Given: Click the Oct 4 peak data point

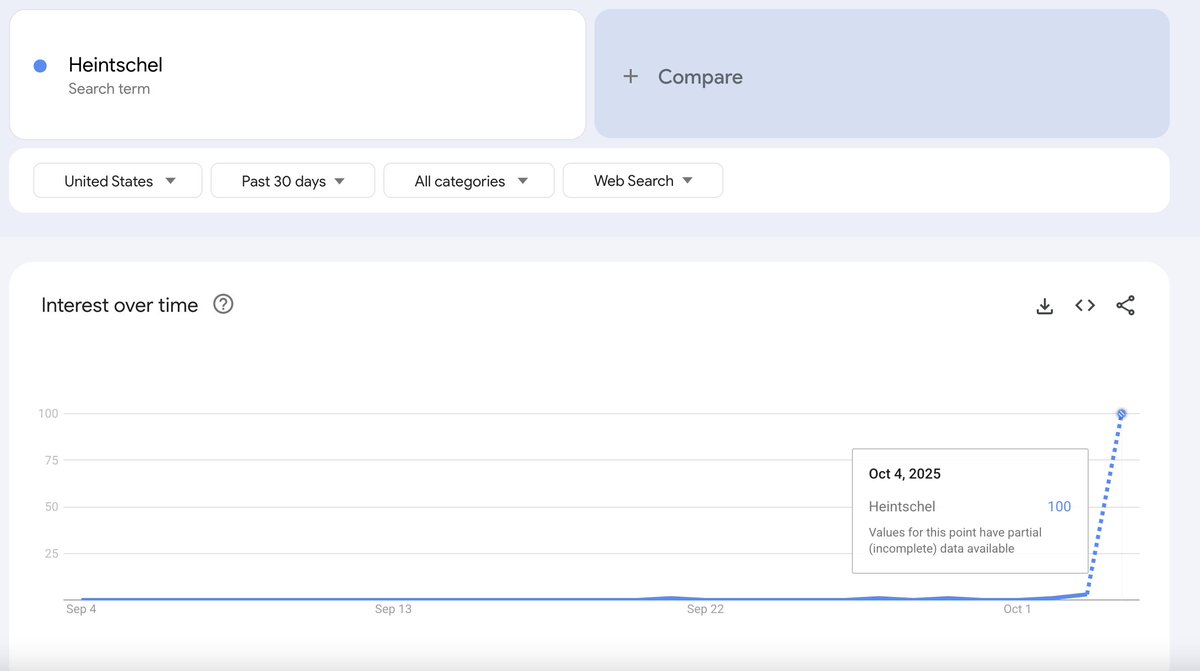Looking at the screenshot, I should 1122,414.
